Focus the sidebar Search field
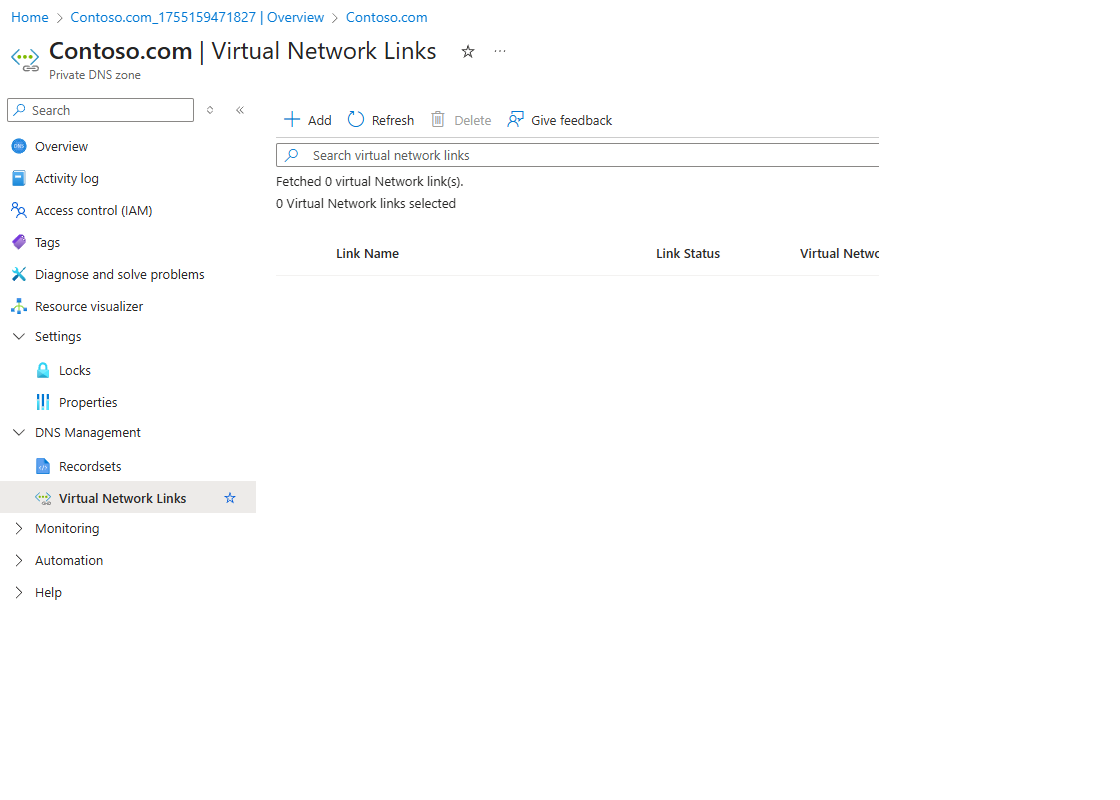The image size is (1120, 800). click(x=101, y=110)
